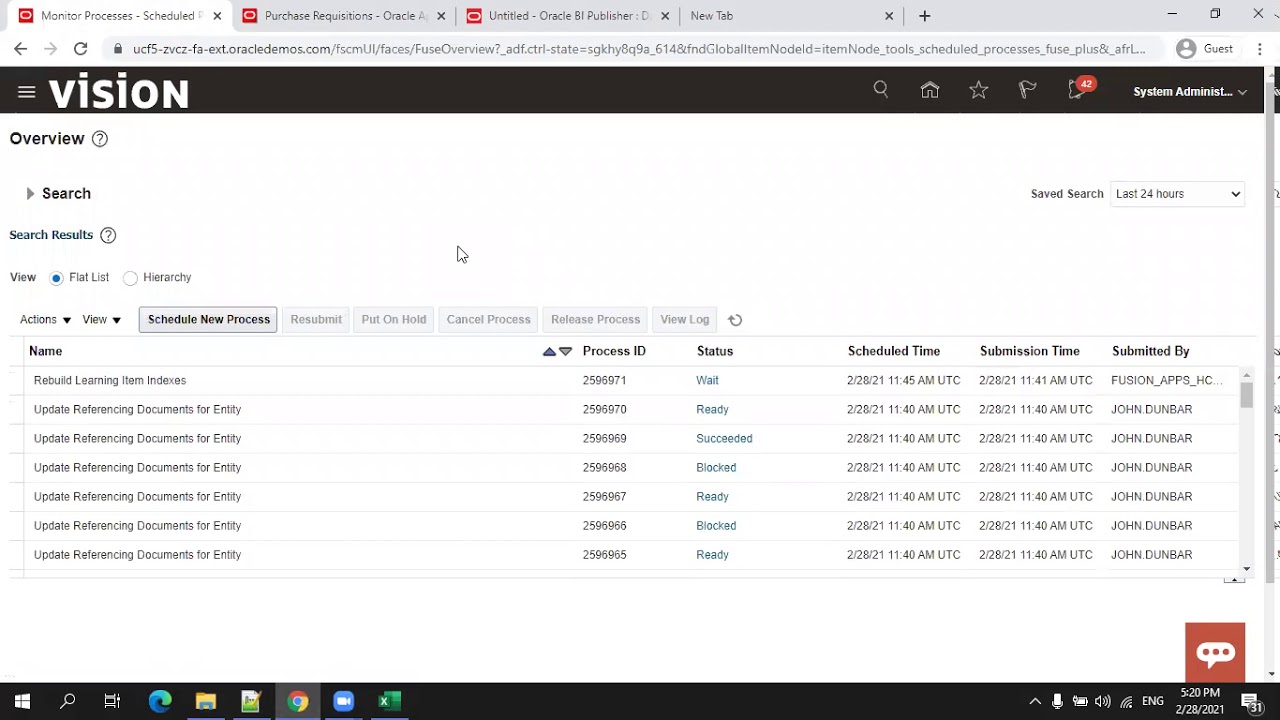Close the New Tab browser tab
The height and width of the screenshot is (720, 1280).
click(889, 16)
